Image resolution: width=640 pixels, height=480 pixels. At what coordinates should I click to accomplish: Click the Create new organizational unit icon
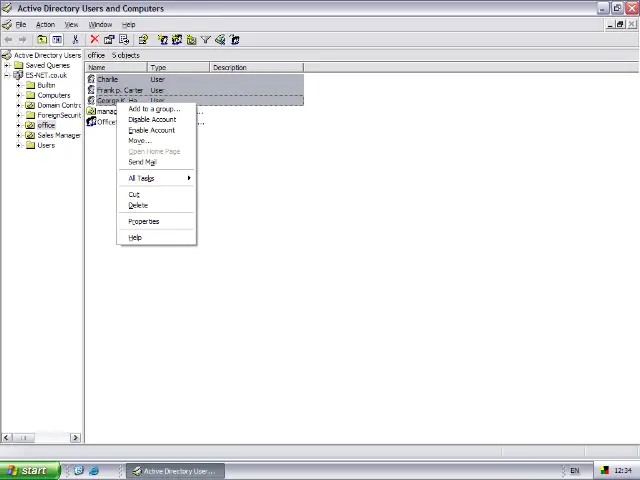pos(191,40)
